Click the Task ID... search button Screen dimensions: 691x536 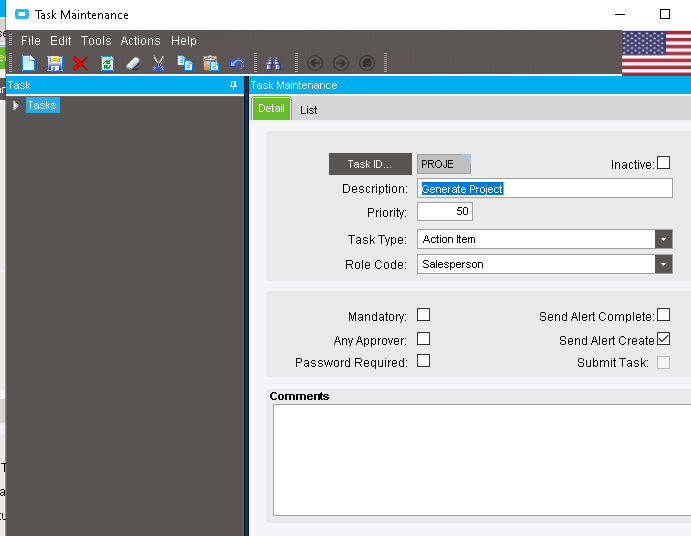[370, 164]
